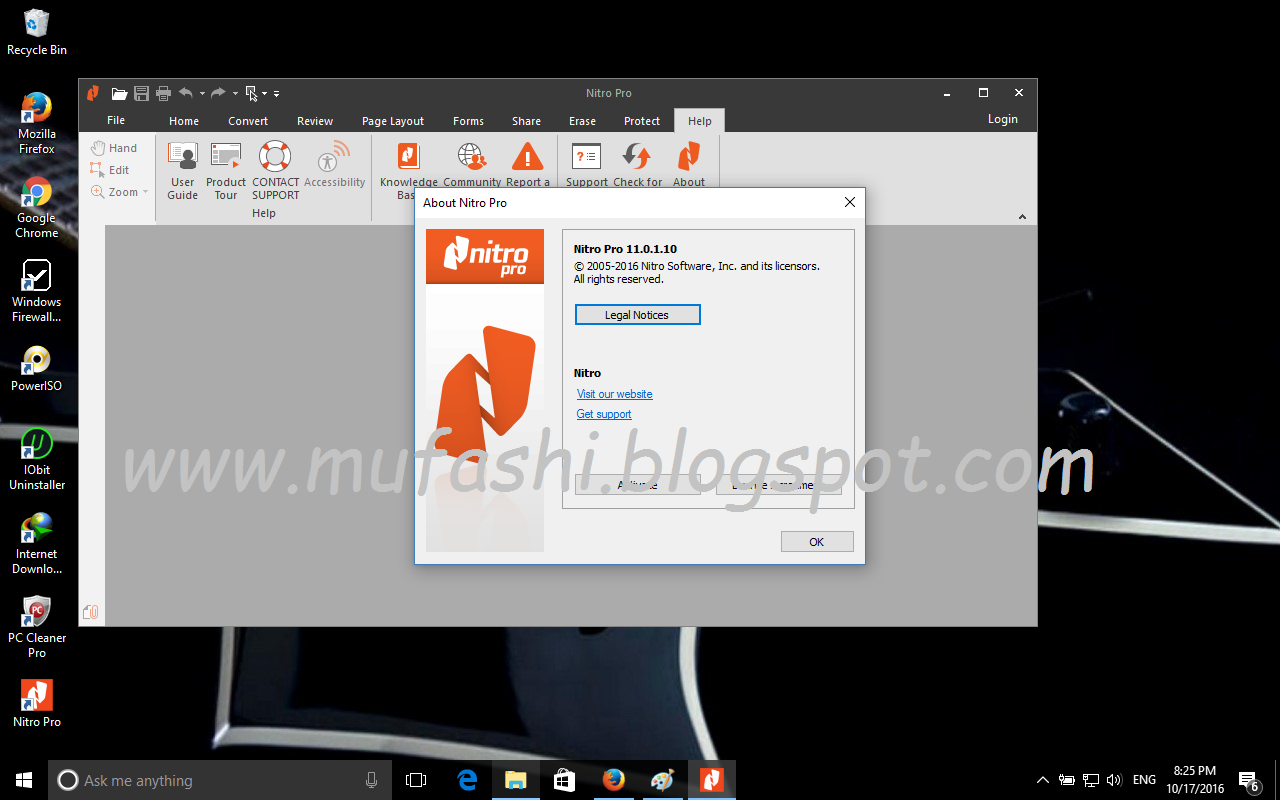Click the Contact Support lifebuoy icon
The image size is (1280, 800).
pyautogui.click(x=275, y=156)
